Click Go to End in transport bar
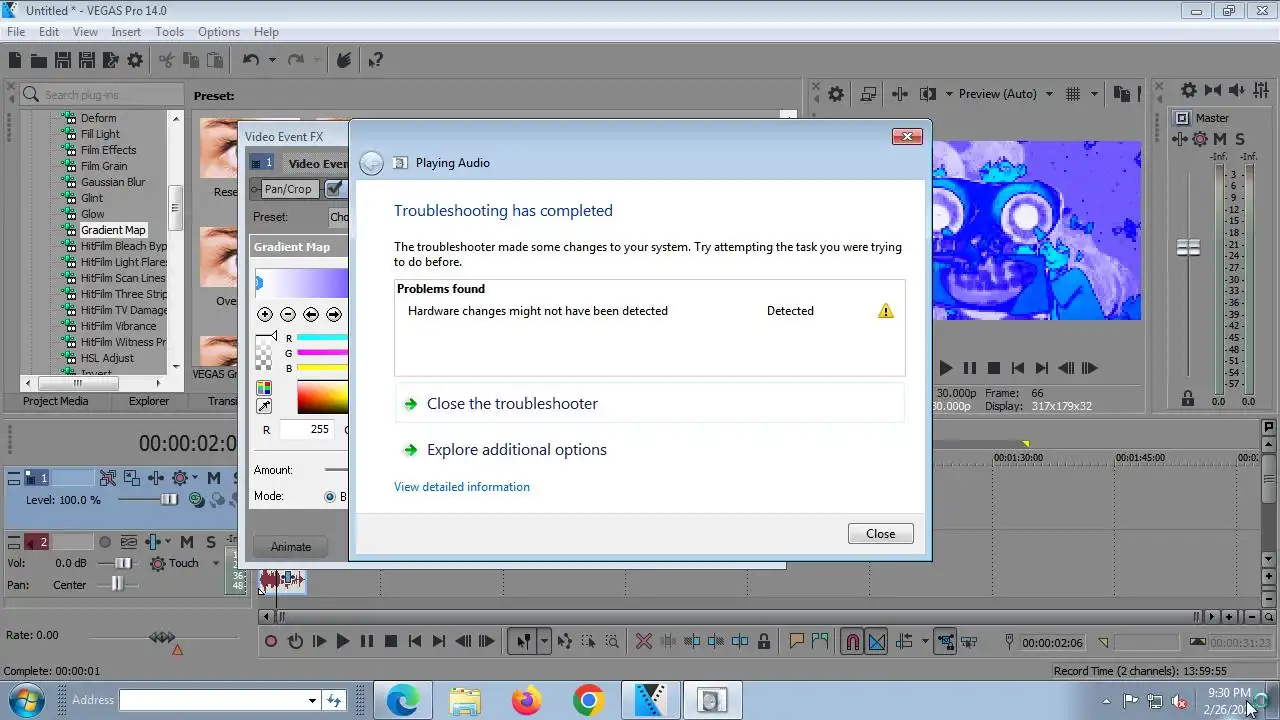 click(439, 642)
